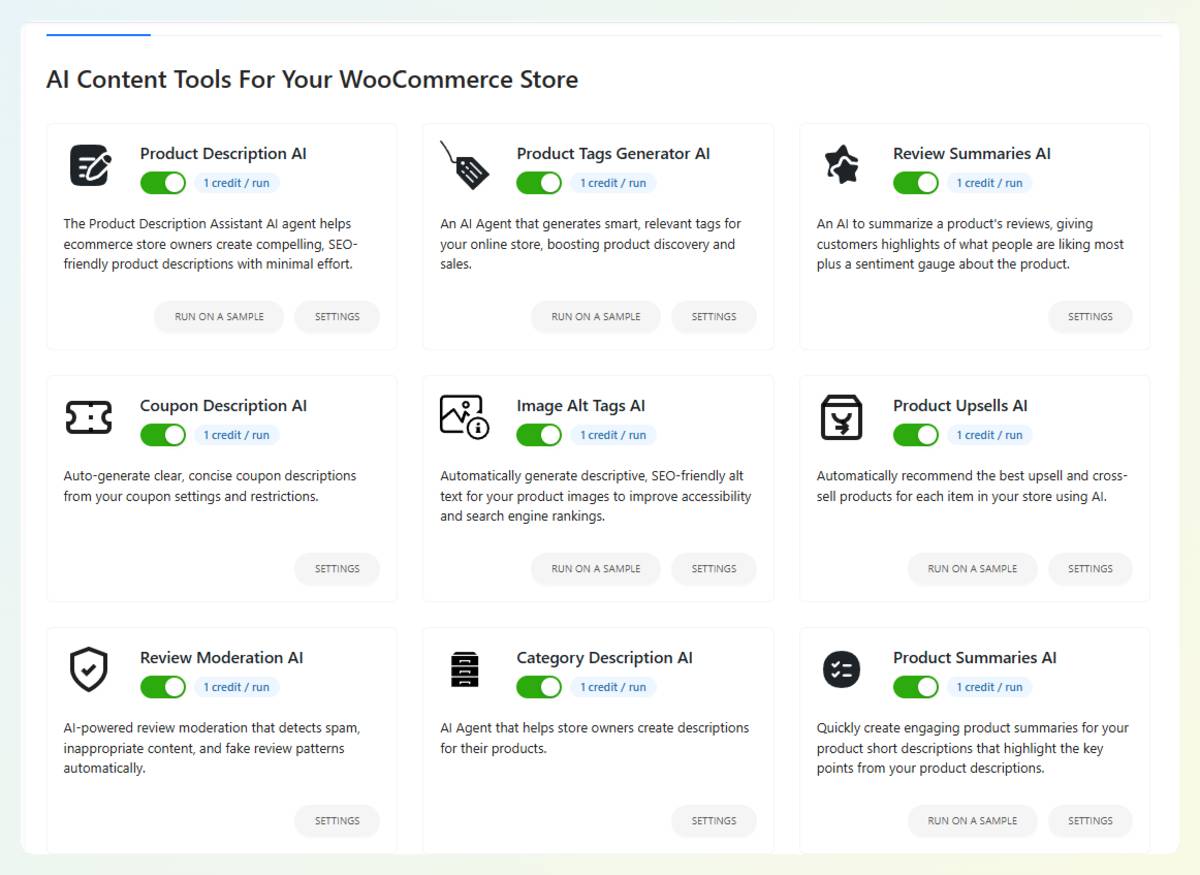The image size is (1200, 875).
Task: Click the 'Product Description AI' title
Action: [x=223, y=154]
